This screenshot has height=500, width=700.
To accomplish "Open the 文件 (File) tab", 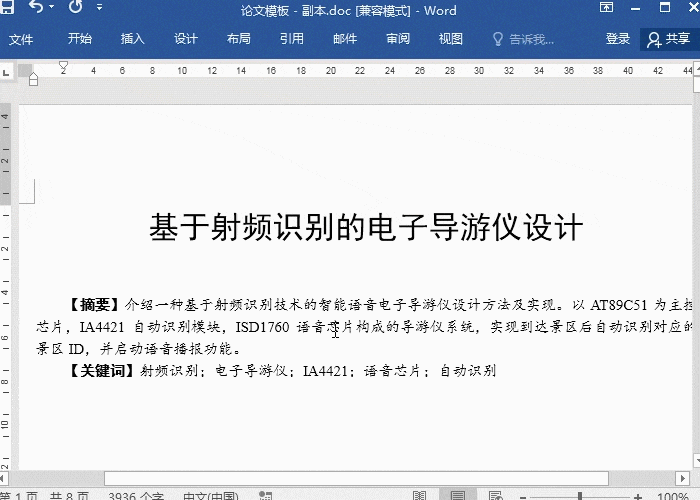I will coord(21,39).
